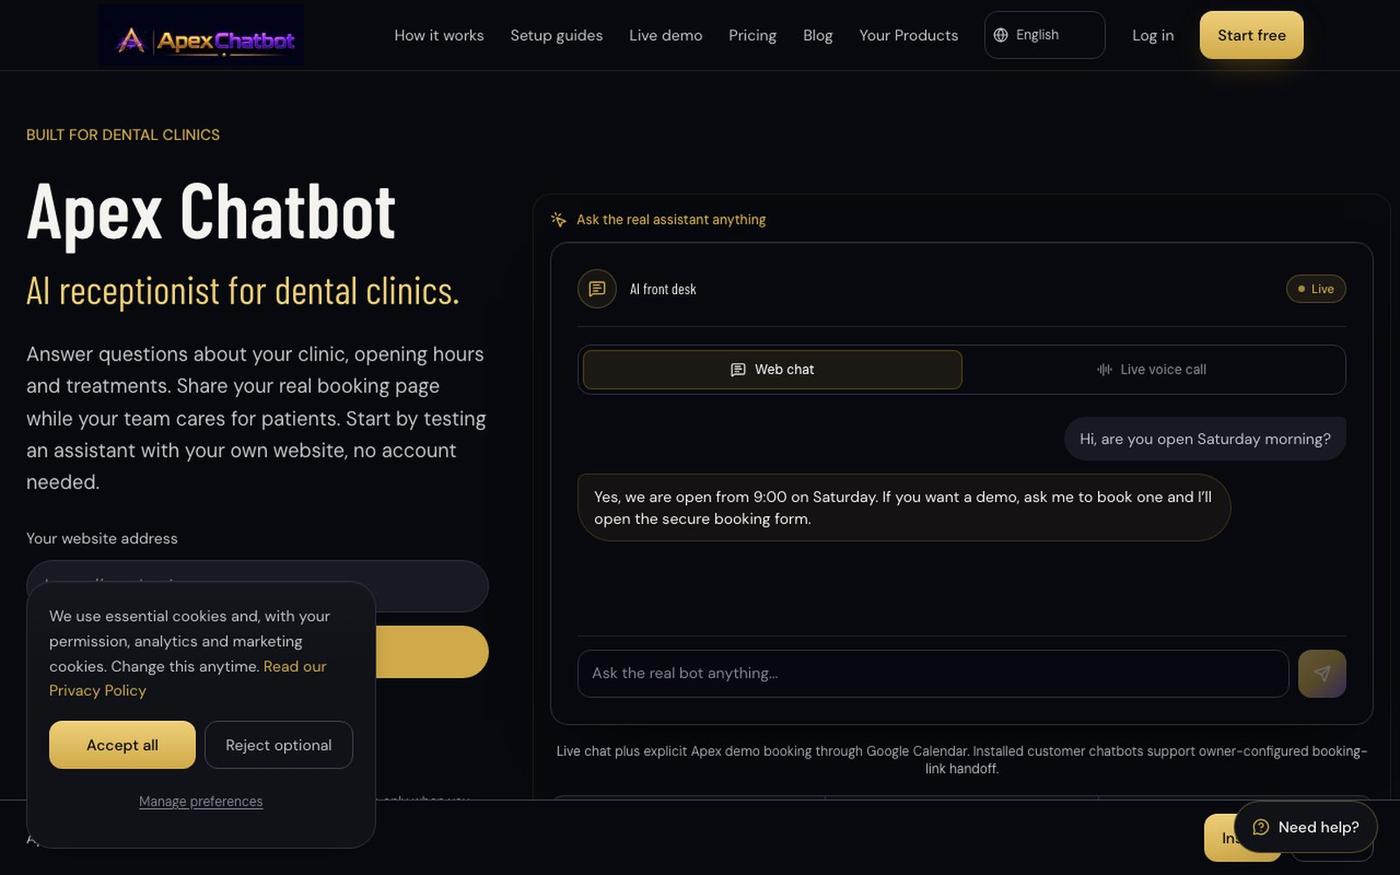Click the send message arrow button
1400x875 pixels.
coord(1322,673)
